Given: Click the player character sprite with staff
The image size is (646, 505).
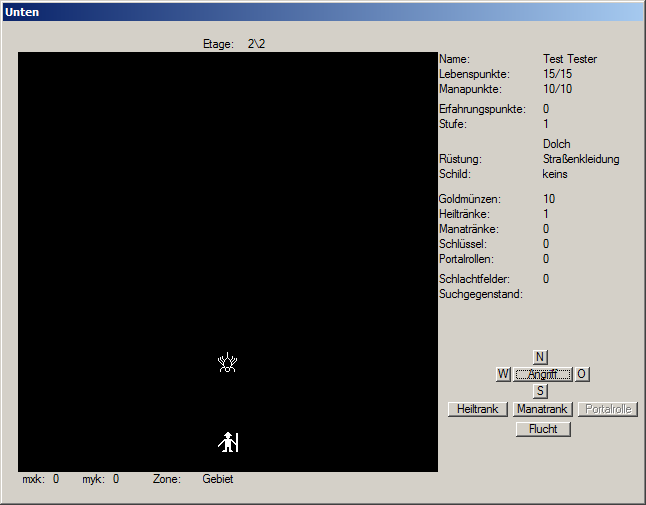Looking at the screenshot, I should point(228,441).
